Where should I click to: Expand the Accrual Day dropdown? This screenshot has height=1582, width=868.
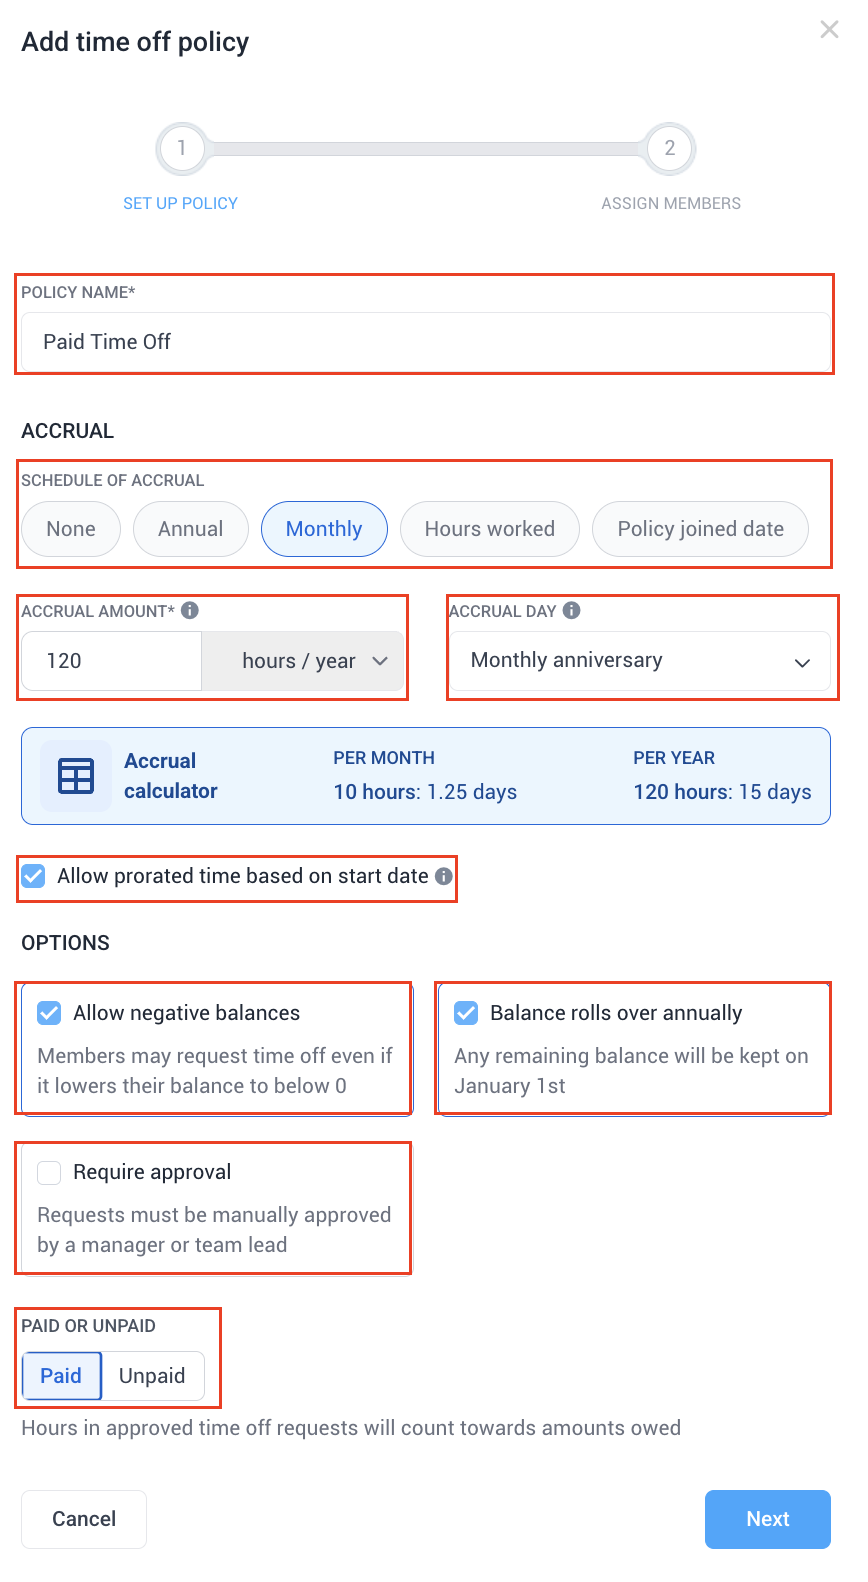click(x=640, y=661)
